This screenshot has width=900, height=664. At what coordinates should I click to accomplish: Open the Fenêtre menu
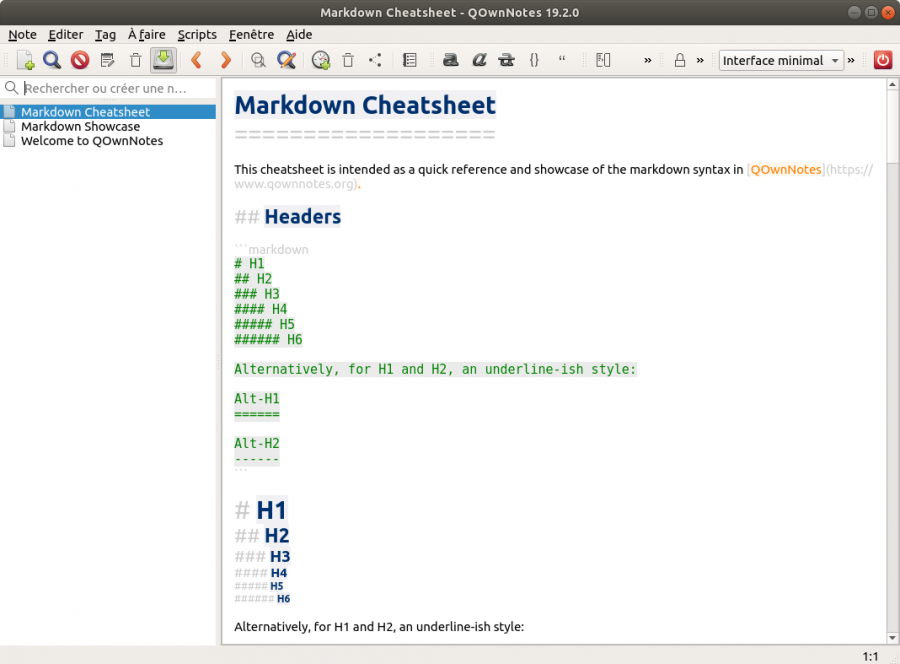pos(251,34)
